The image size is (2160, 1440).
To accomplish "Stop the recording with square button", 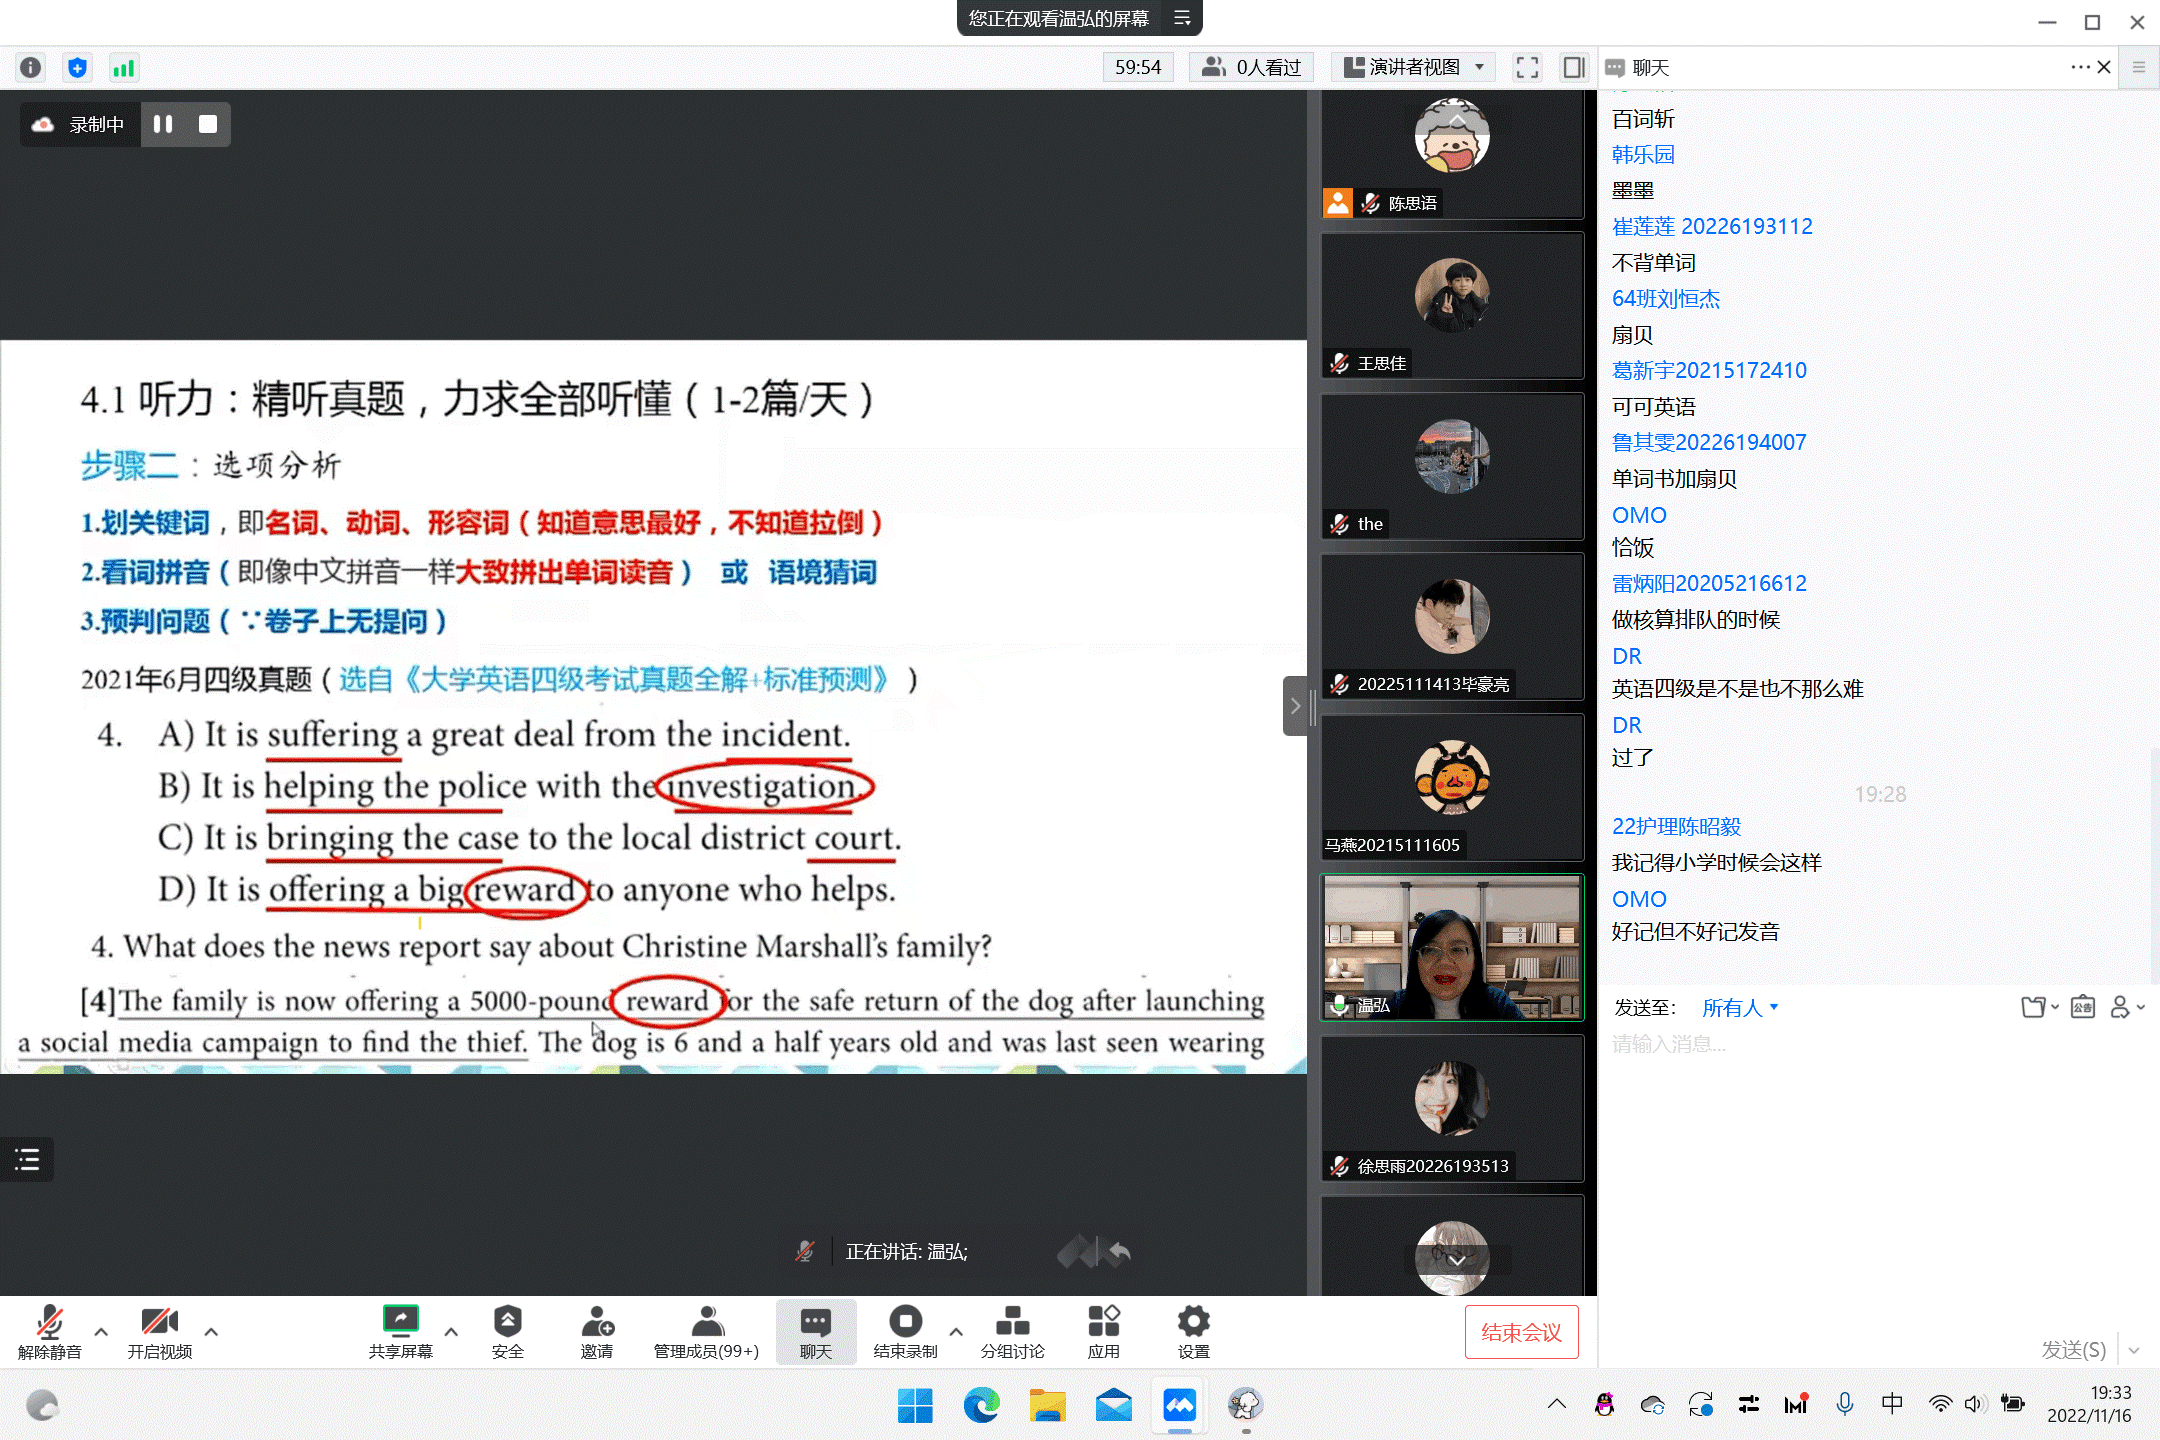I will coord(208,124).
